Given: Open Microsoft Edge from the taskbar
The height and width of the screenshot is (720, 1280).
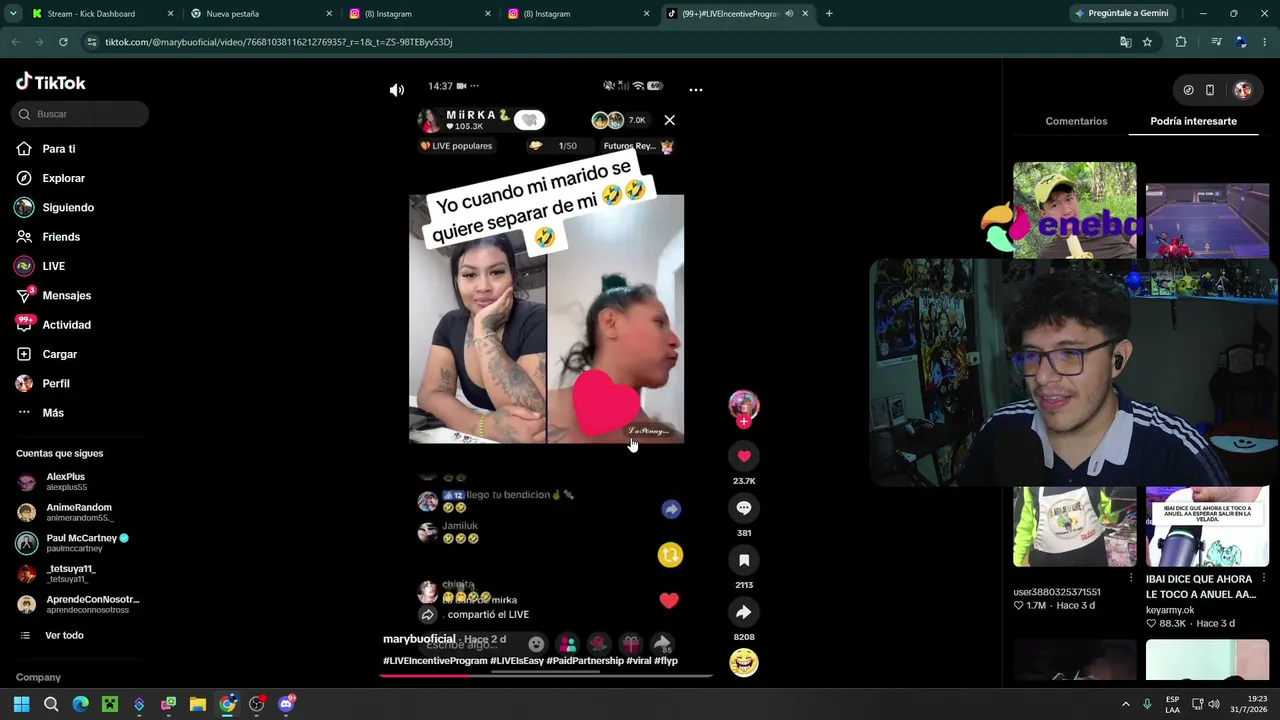Looking at the screenshot, I should pos(81,704).
